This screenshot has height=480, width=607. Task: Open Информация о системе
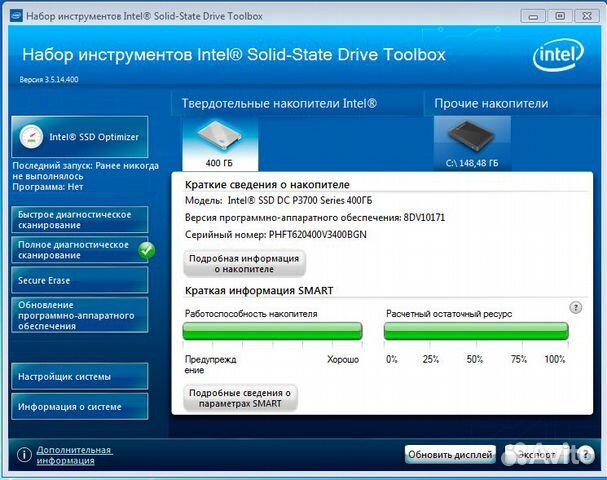pyautogui.click(x=78, y=407)
